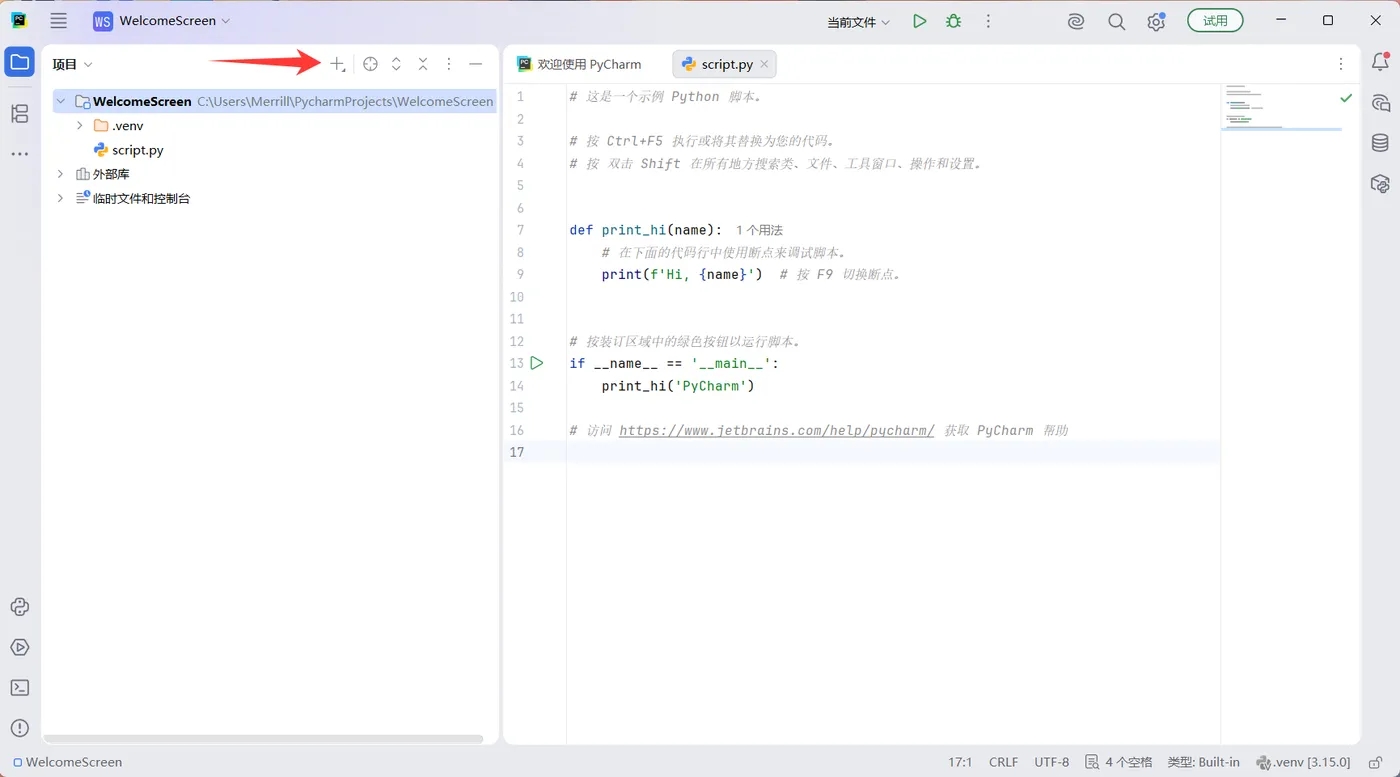This screenshot has height=777, width=1400.
Task: Select opened file with the crosshair icon
Action: 371,64
